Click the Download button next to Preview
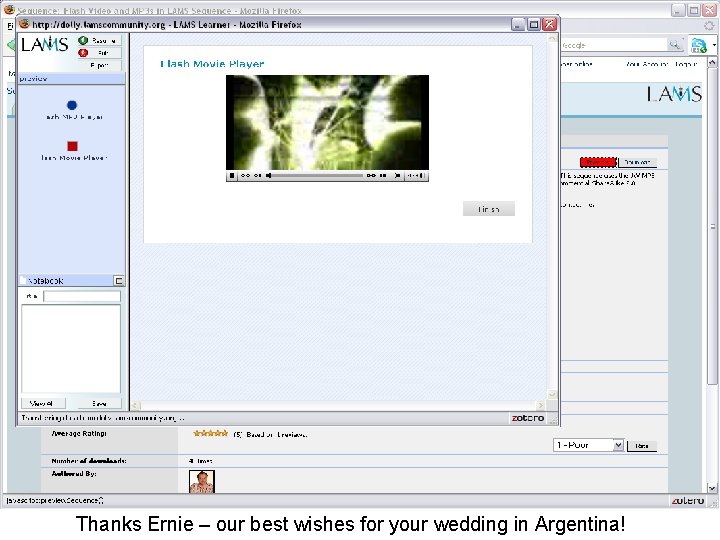This screenshot has width=720, height=540. point(637,162)
